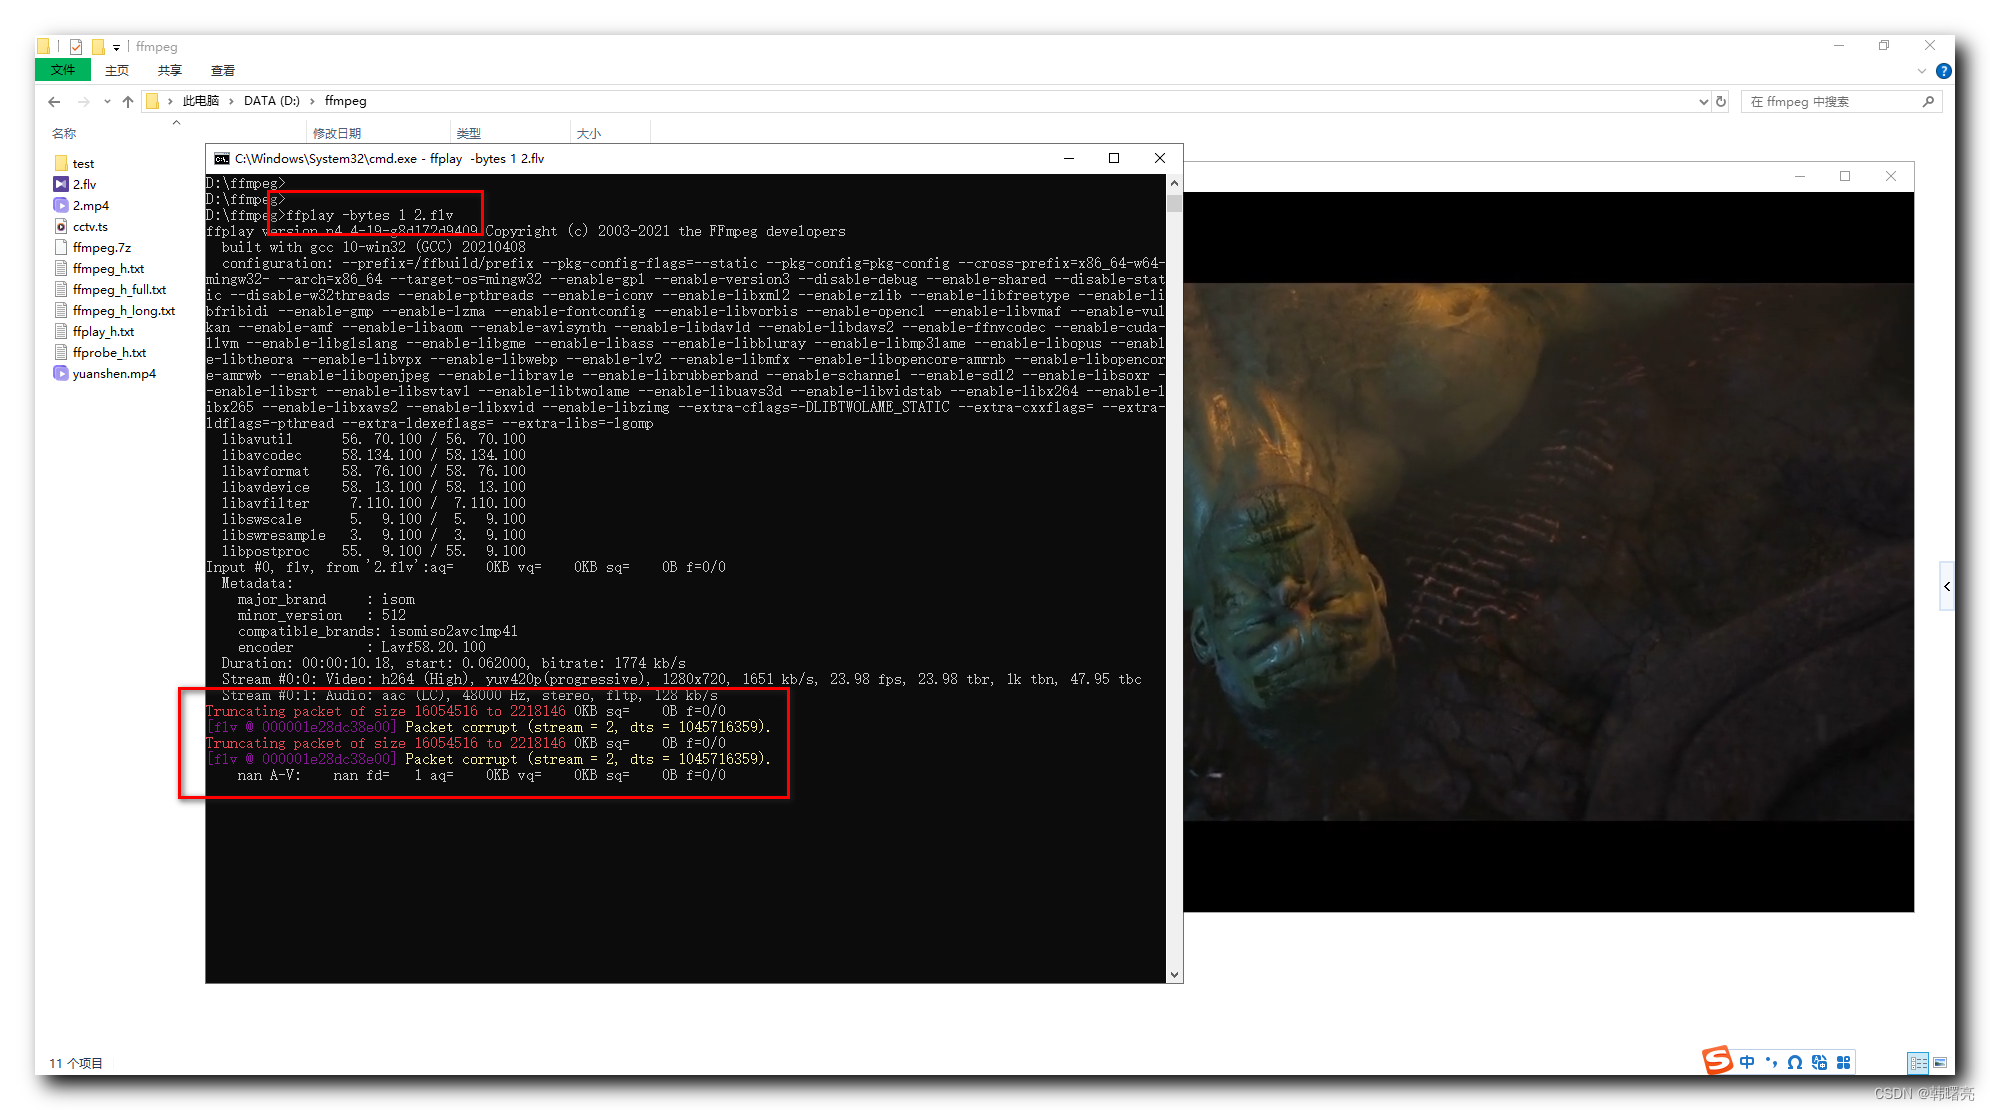Click DATA (D:) in breadcrumb path

coord(271,101)
